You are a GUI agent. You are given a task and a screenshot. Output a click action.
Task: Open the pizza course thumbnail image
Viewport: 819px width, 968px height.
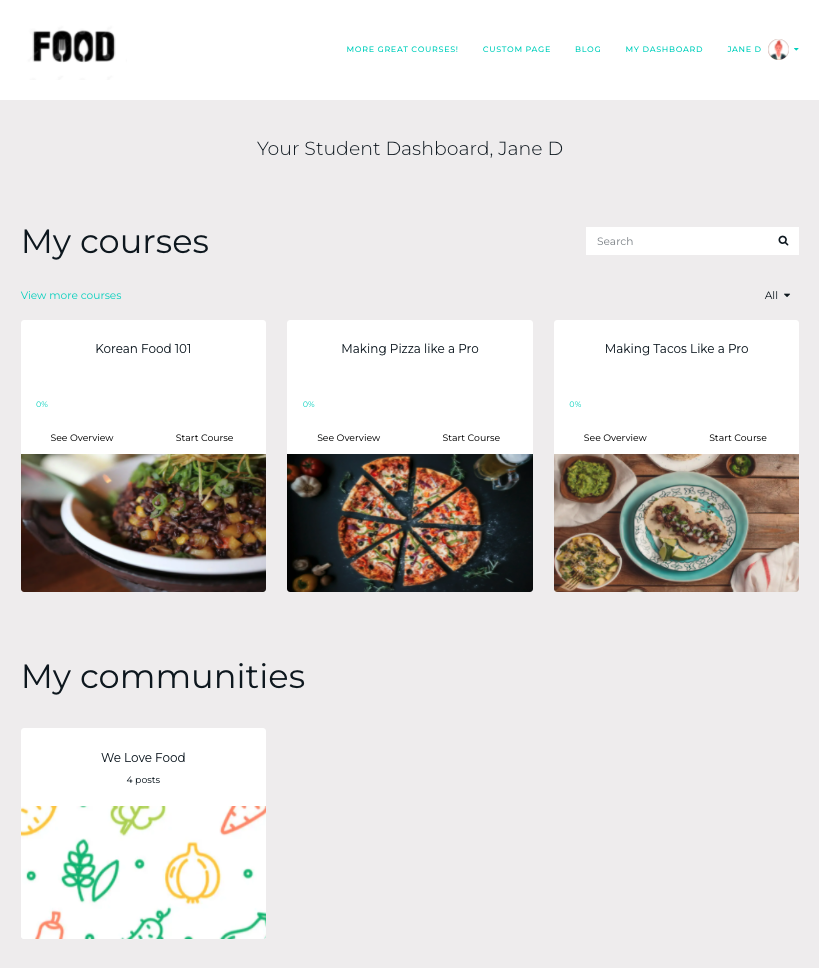tap(410, 523)
